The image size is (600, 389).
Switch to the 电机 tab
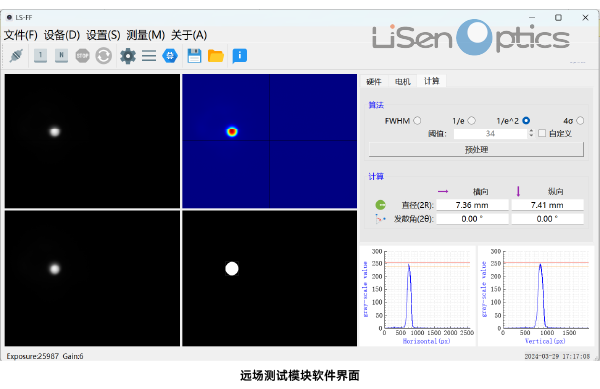coord(403,81)
